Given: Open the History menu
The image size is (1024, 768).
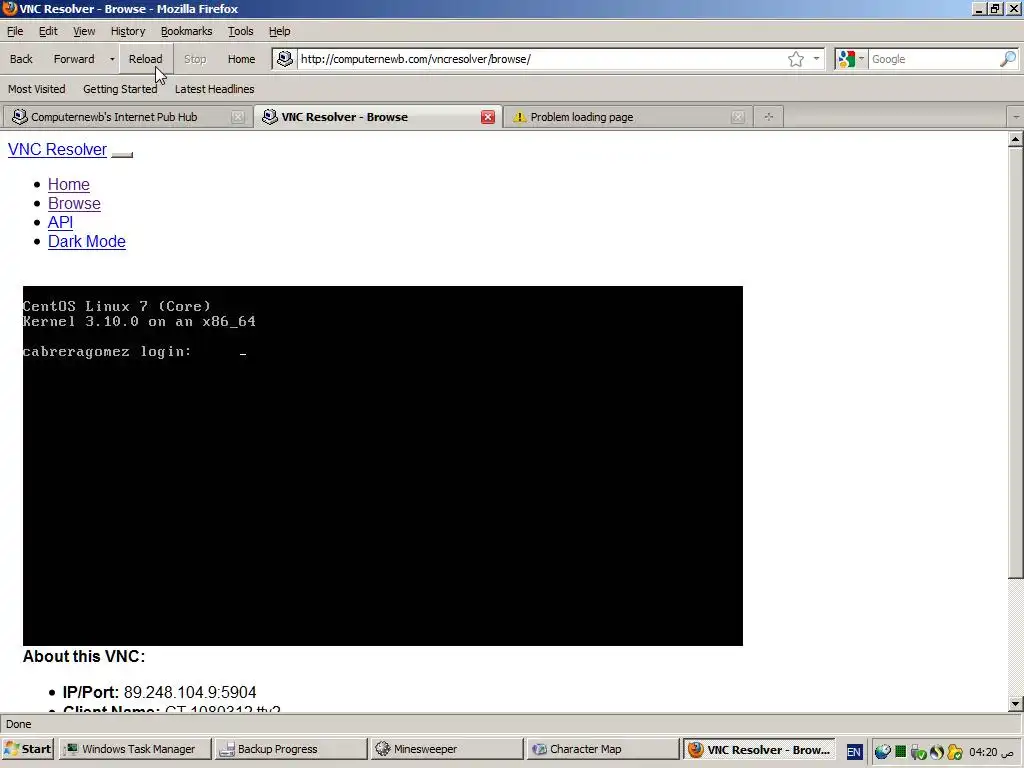Looking at the screenshot, I should tap(127, 31).
